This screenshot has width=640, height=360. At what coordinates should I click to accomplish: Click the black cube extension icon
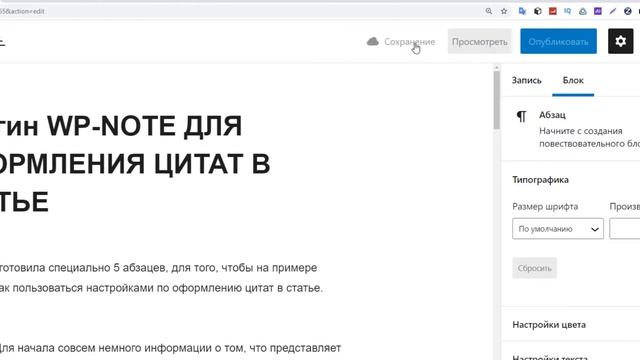(538, 11)
